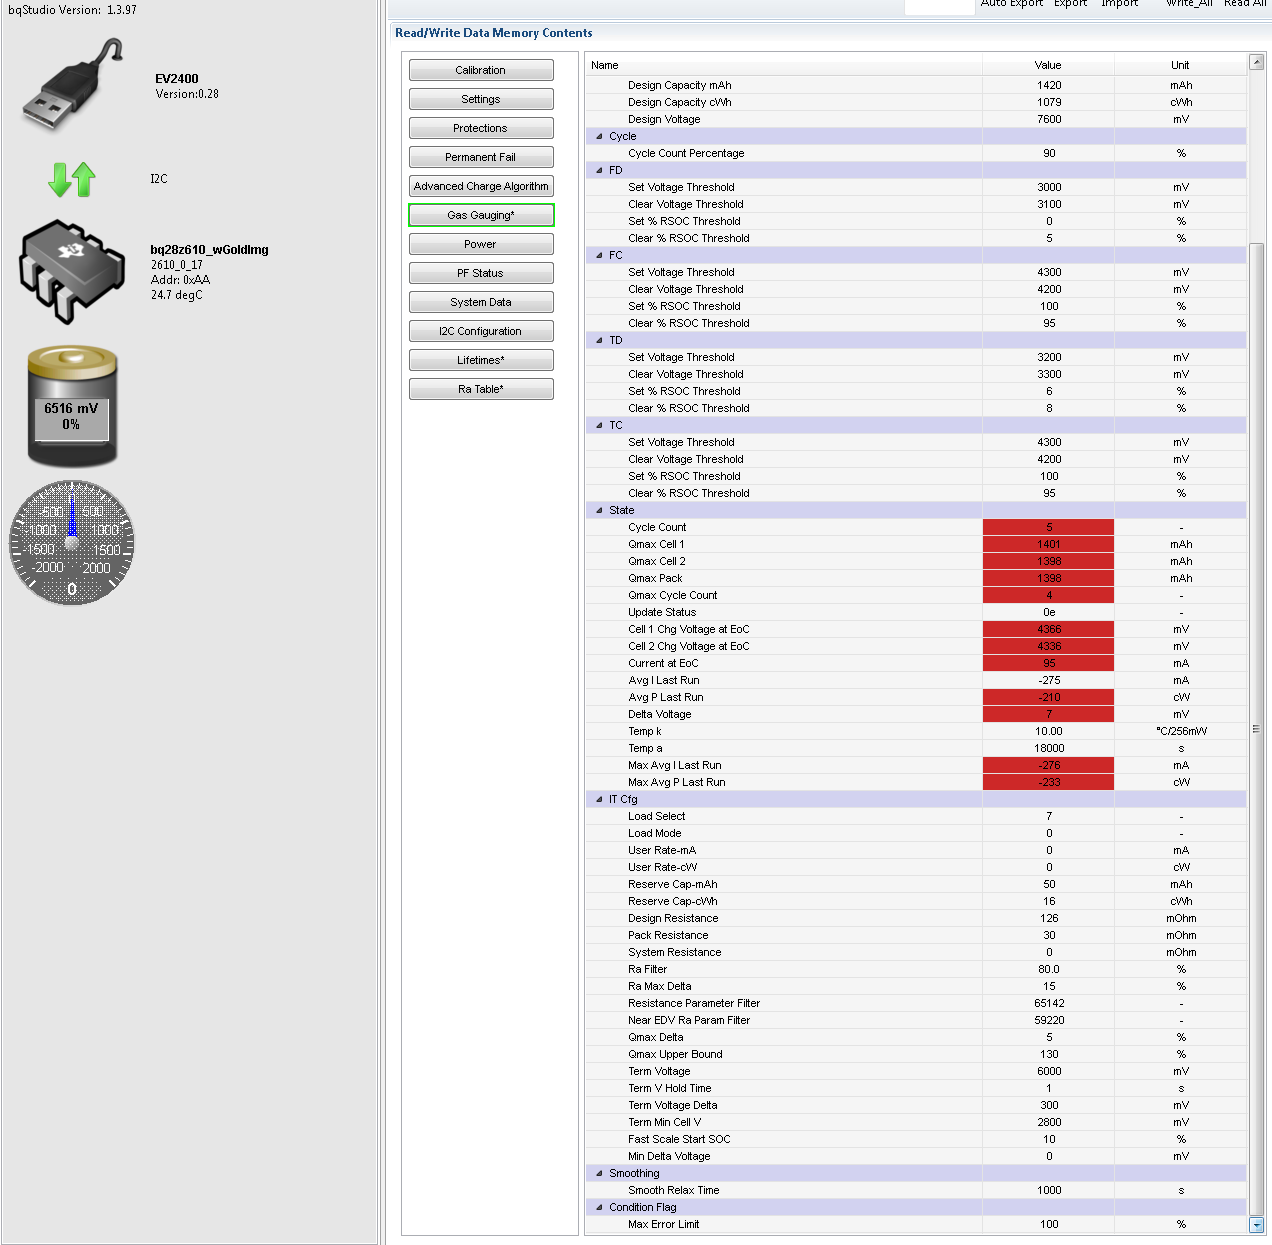Collapse the TC group
Image resolution: width=1272 pixels, height=1245 pixels.
tap(600, 425)
